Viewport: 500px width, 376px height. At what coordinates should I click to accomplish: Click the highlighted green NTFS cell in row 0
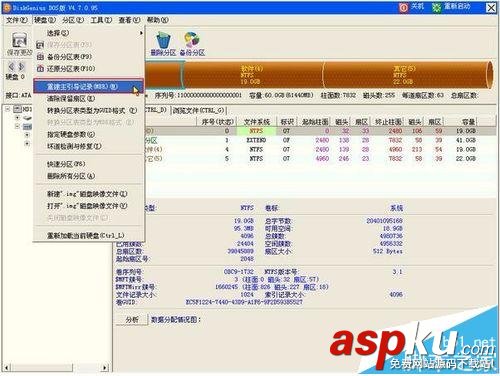click(x=256, y=131)
